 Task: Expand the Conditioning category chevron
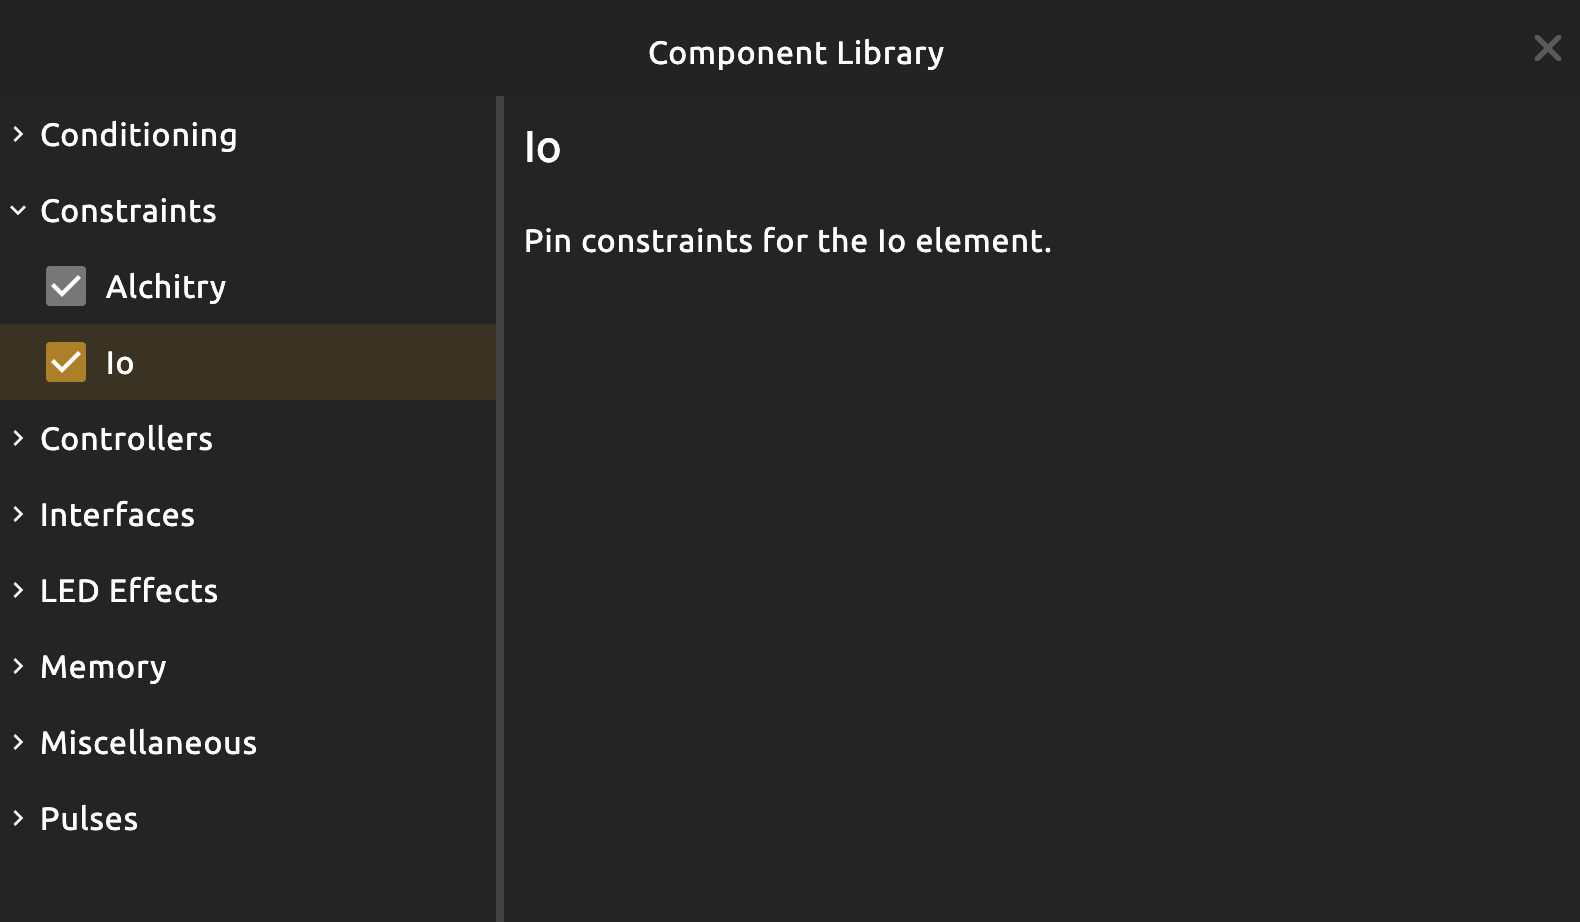click(x=18, y=134)
